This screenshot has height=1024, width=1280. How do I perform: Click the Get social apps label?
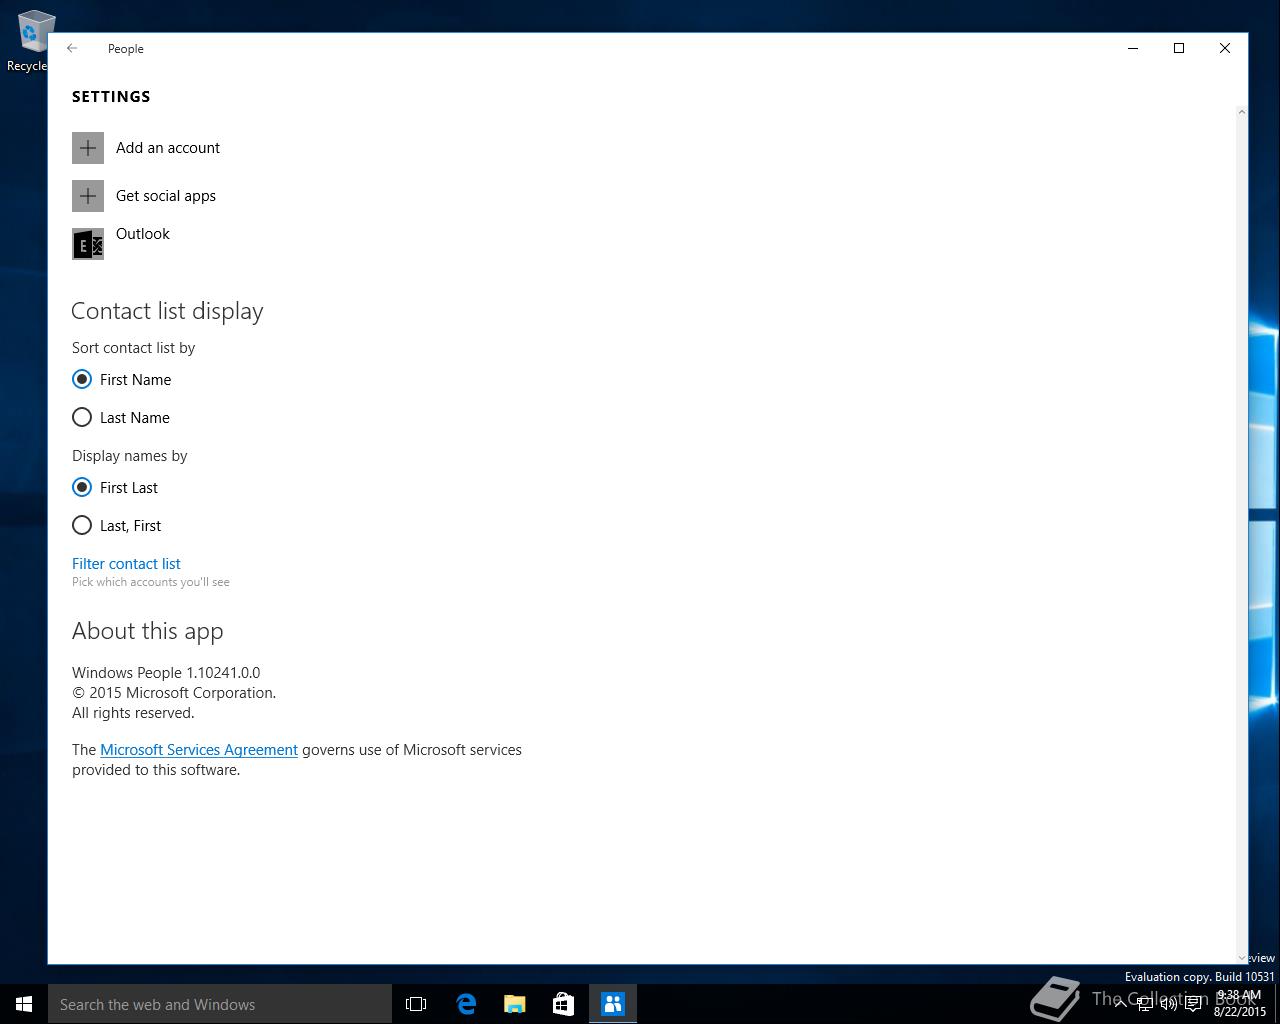click(166, 196)
